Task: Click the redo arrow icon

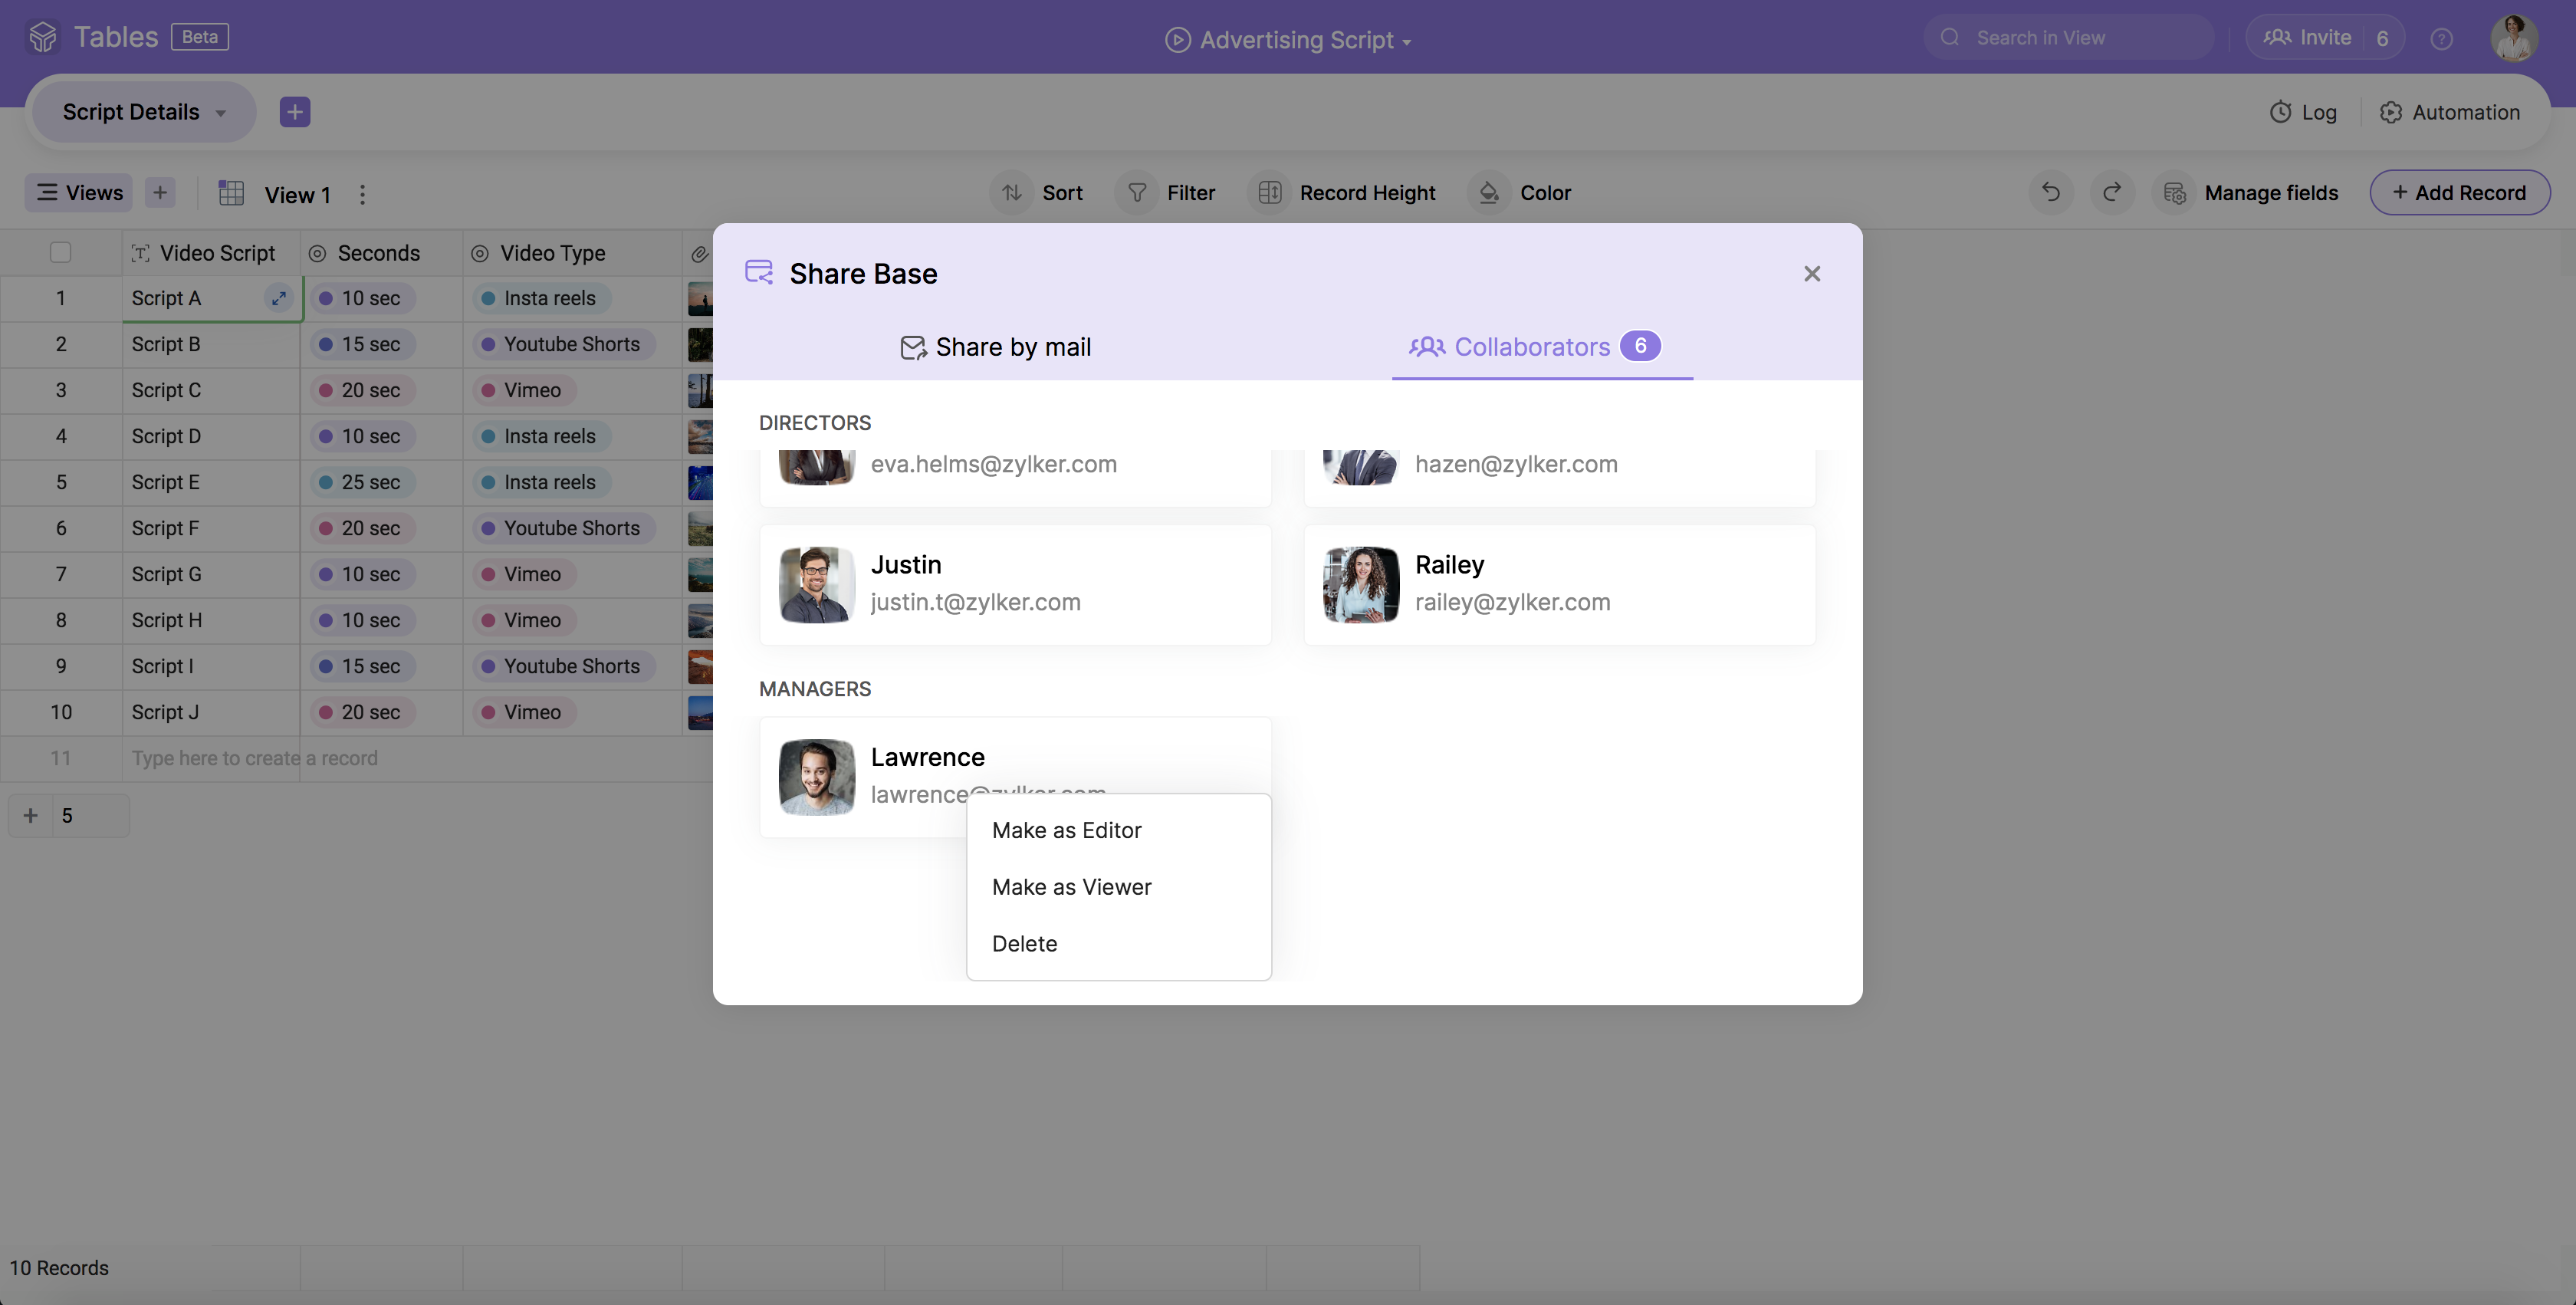Action: (x=2112, y=192)
